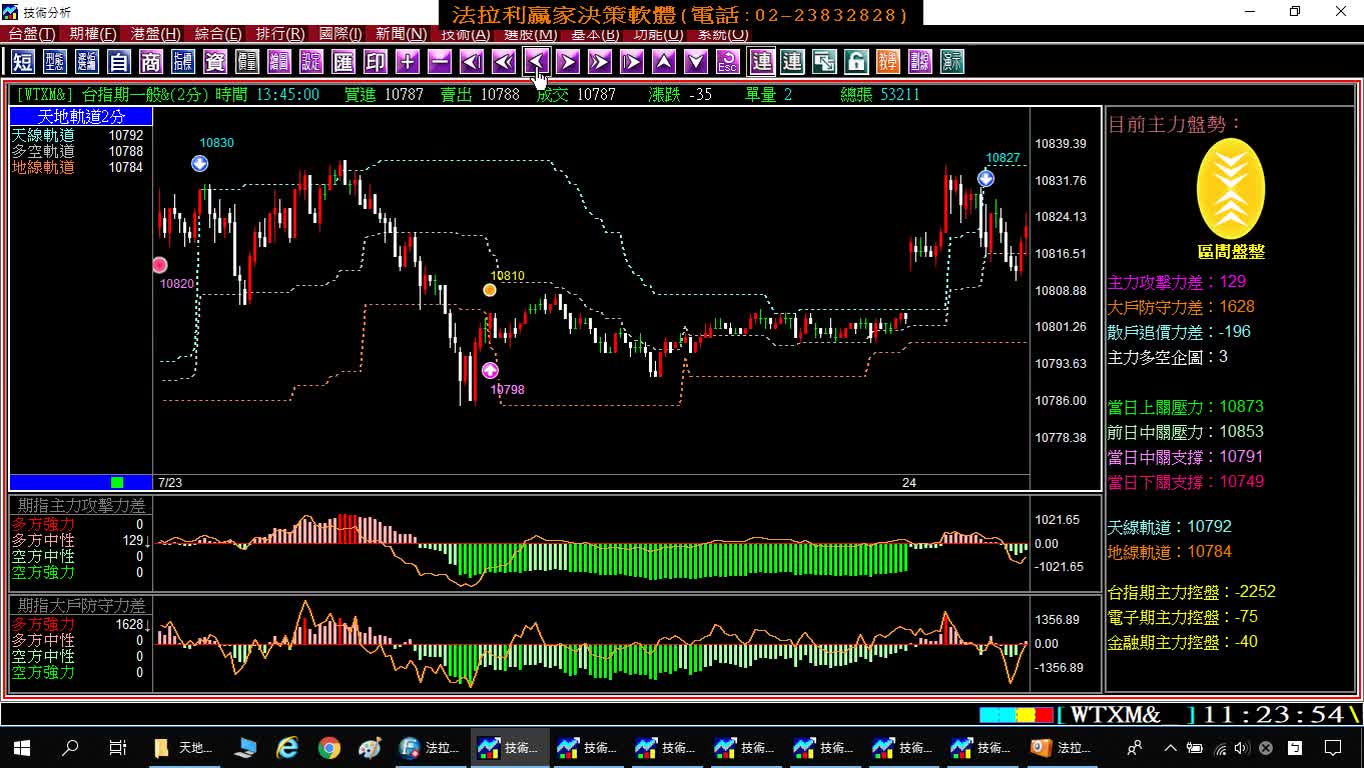Click the 金融期主力控盤: -40 text
This screenshot has width=1364, height=768.
[x=1183, y=642]
